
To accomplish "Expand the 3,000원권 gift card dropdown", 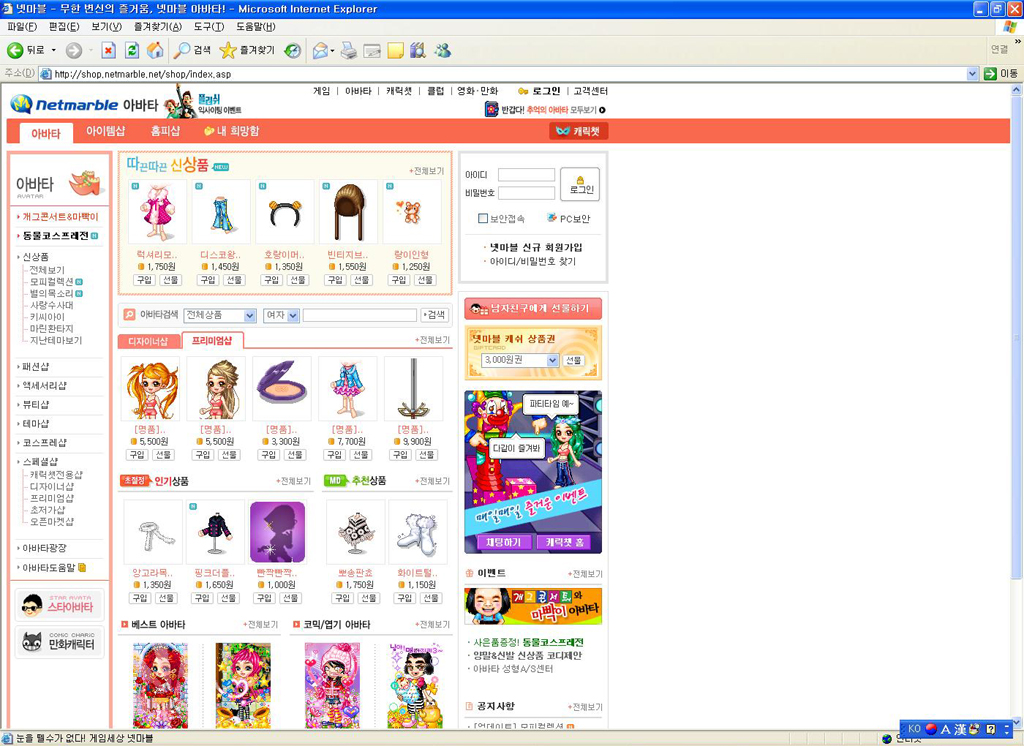I will 520,360.
